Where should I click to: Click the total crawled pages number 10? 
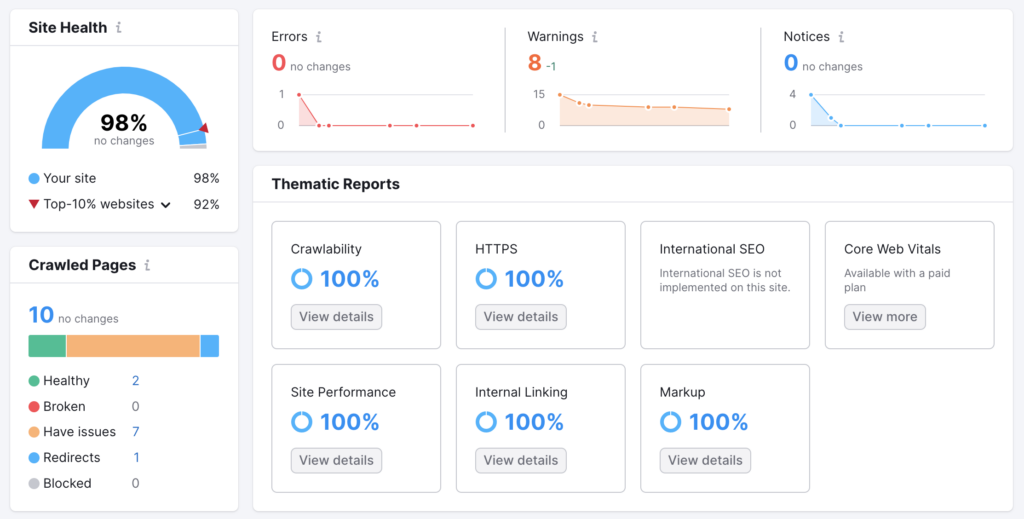41,315
